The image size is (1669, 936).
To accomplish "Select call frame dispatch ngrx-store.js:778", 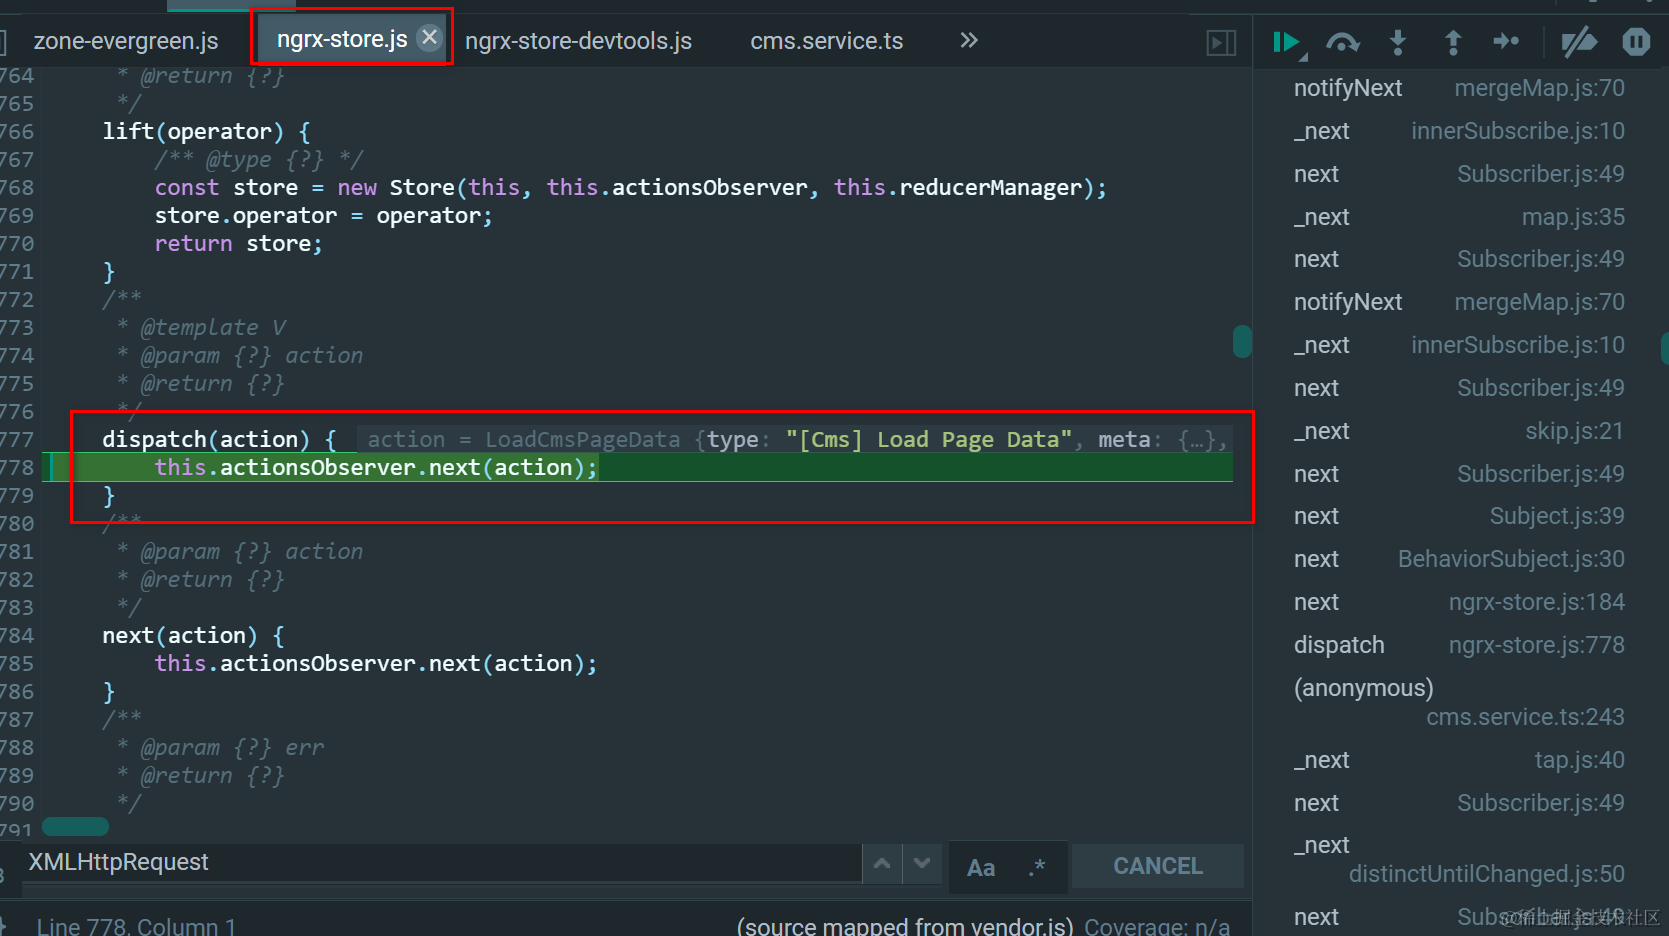I will point(1459,645).
